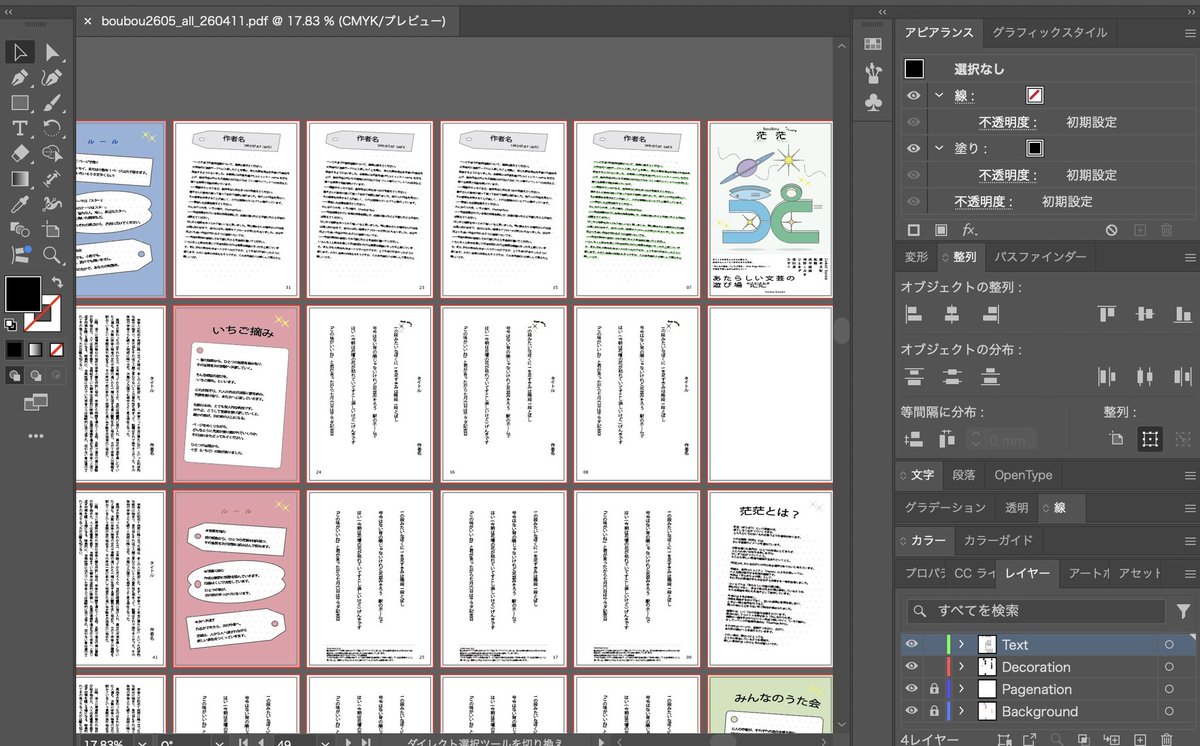Click the 線 stroke none swatch in Appearance
Image resolution: width=1200 pixels, height=746 pixels.
pyautogui.click(x=1035, y=96)
